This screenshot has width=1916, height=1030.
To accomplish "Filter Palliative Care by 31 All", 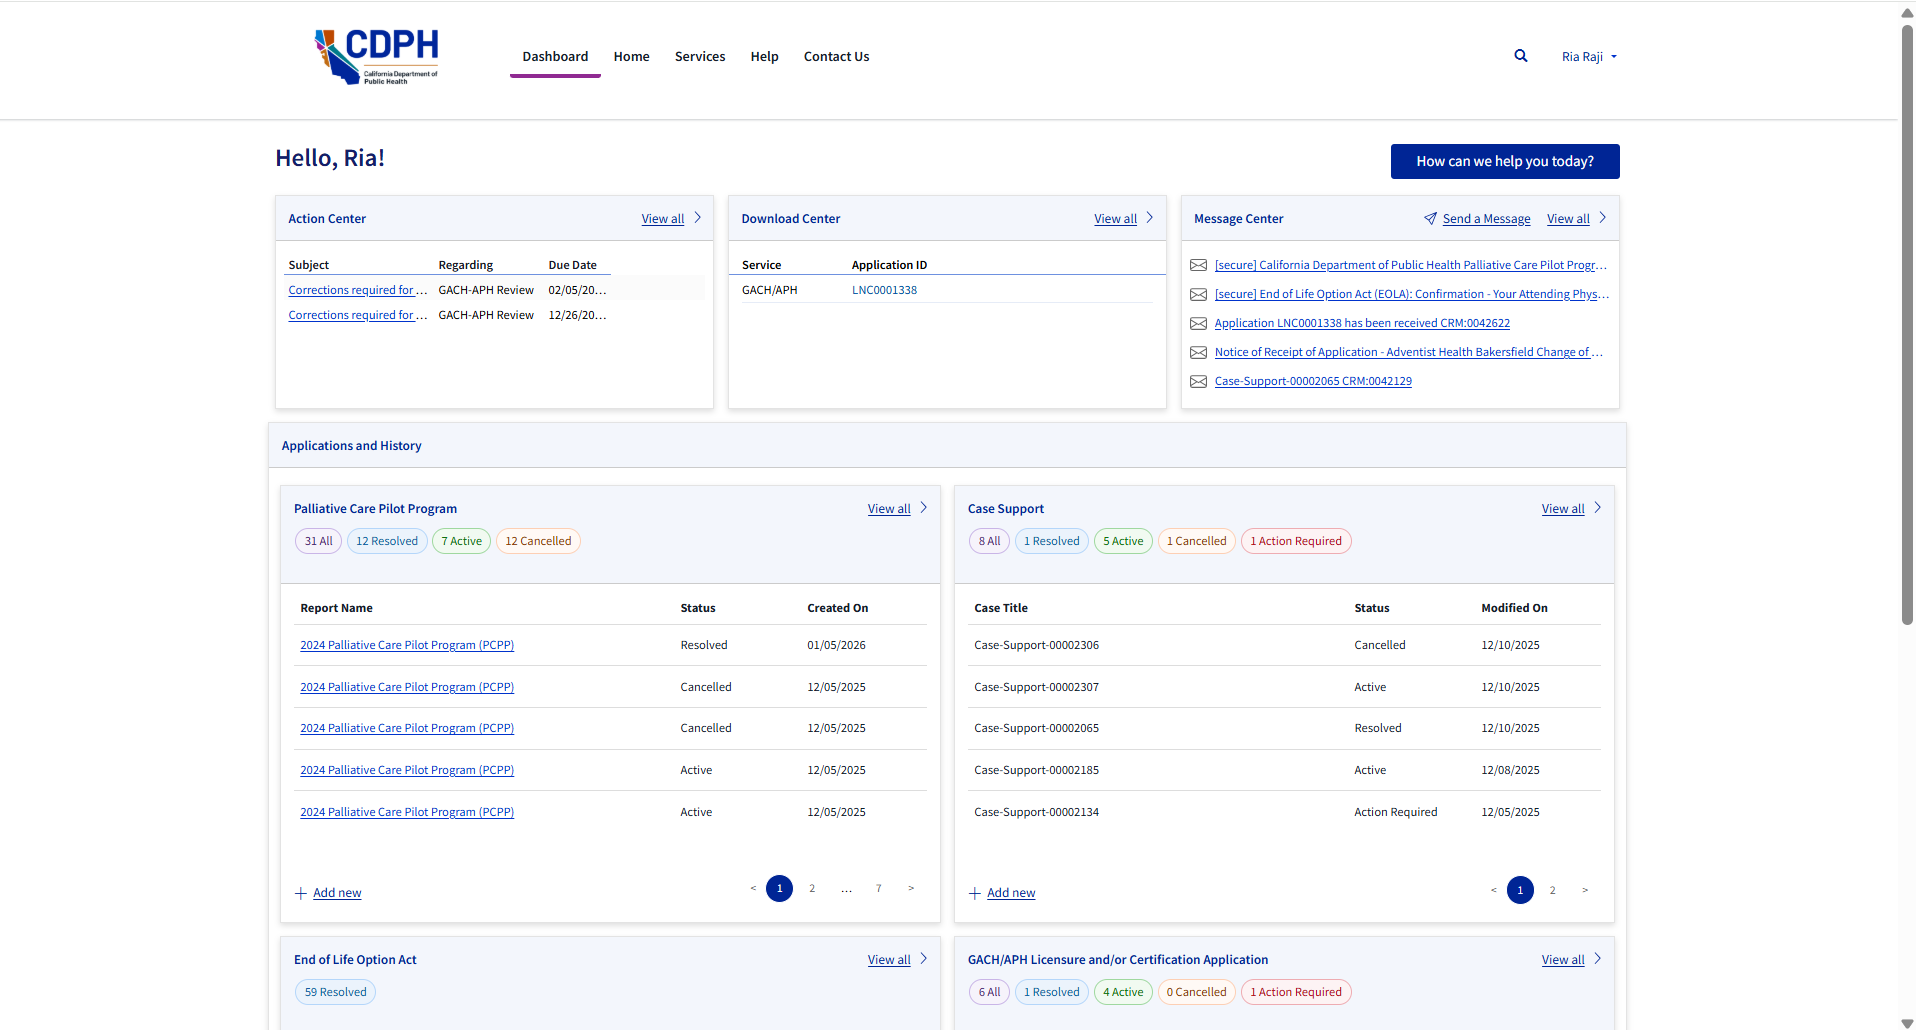I will click(319, 541).
